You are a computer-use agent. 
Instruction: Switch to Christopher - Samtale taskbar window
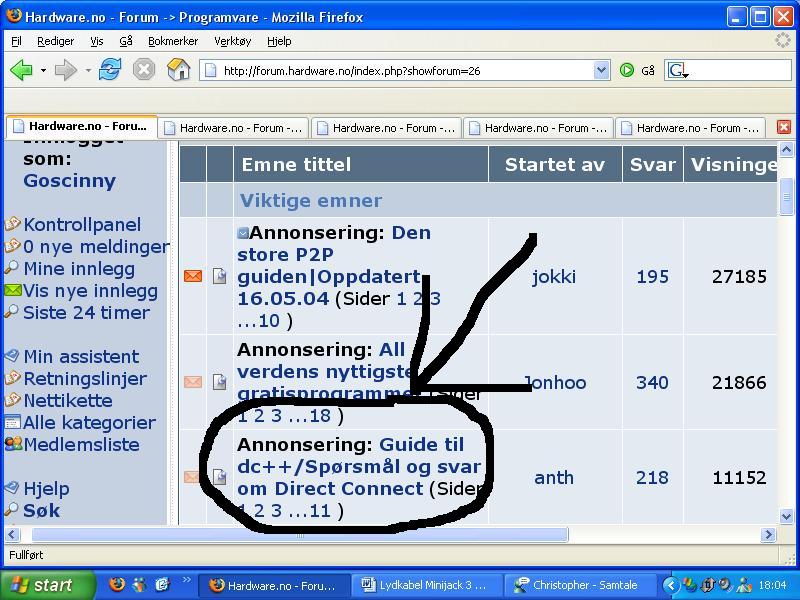[580, 585]
